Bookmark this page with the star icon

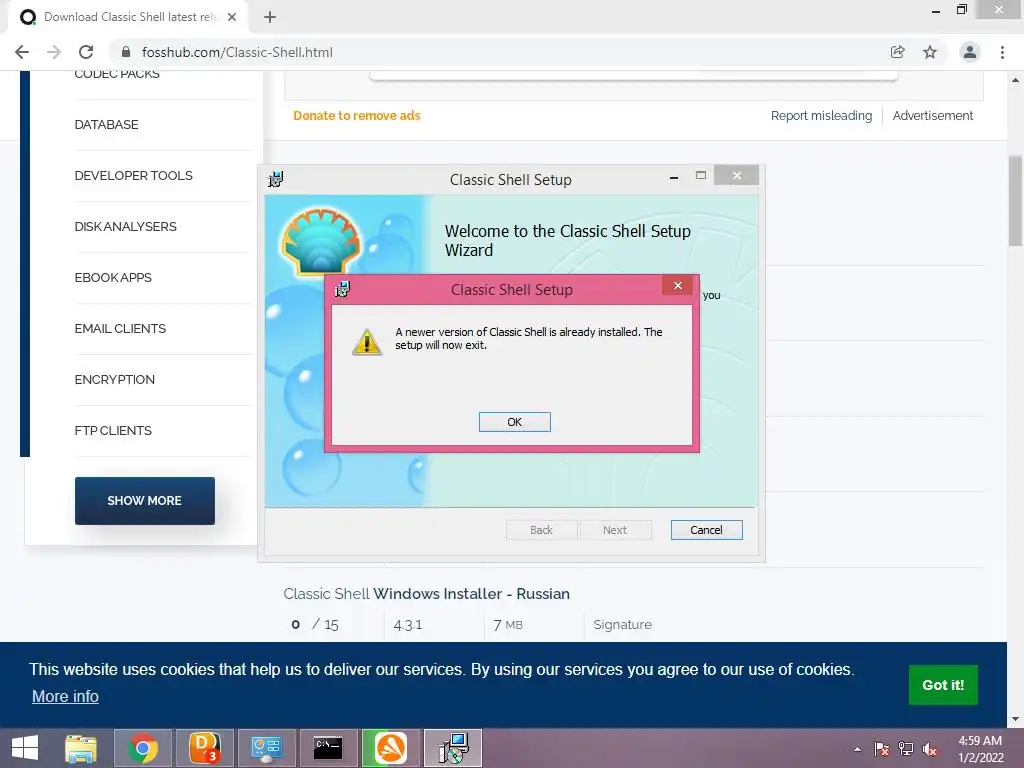click(x=930, y=52)
